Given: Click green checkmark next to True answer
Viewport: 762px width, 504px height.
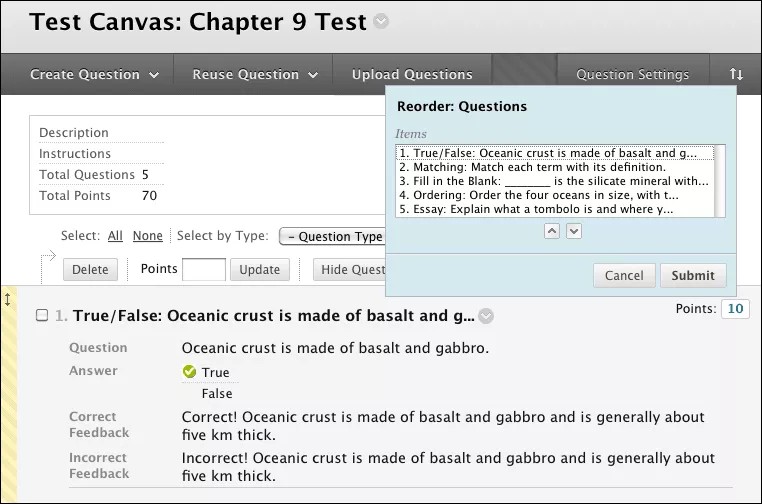Looking at the screenshot, I should click(x=189, y=372).
